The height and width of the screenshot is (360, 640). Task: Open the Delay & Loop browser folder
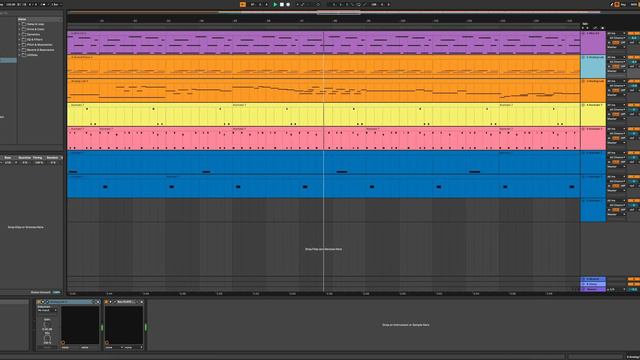tap(36, 24)
